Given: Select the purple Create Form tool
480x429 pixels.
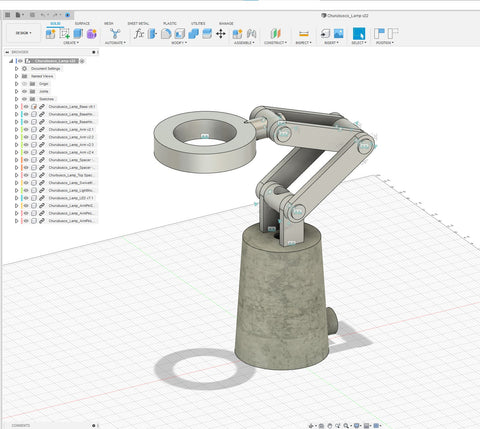Looking at the screenshot, I should pos(92,33).
